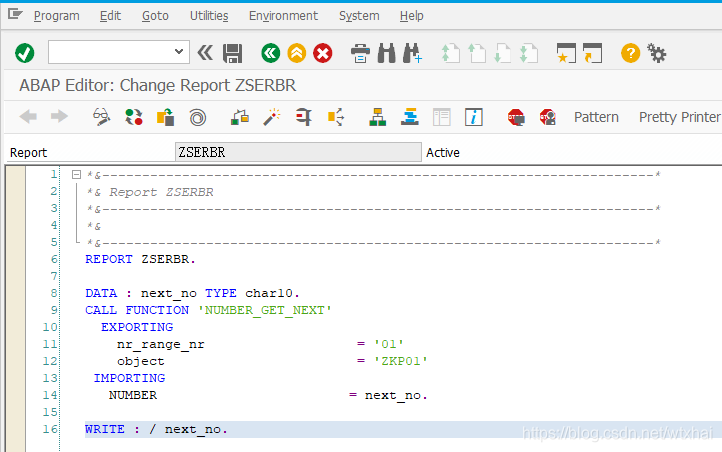The image size is (722, 452).
Task: Open the Edit menu
Action: tap(110, 16)
